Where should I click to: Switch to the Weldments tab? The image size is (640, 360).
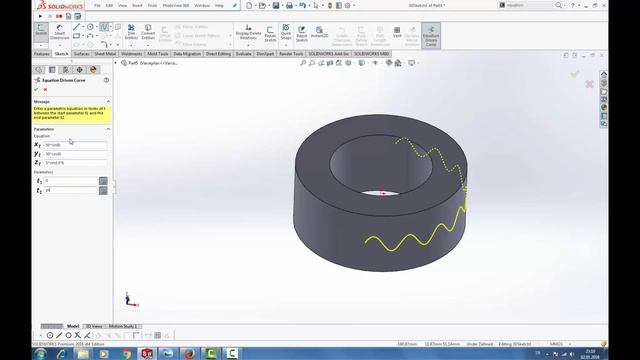click(x=131, y=54)
